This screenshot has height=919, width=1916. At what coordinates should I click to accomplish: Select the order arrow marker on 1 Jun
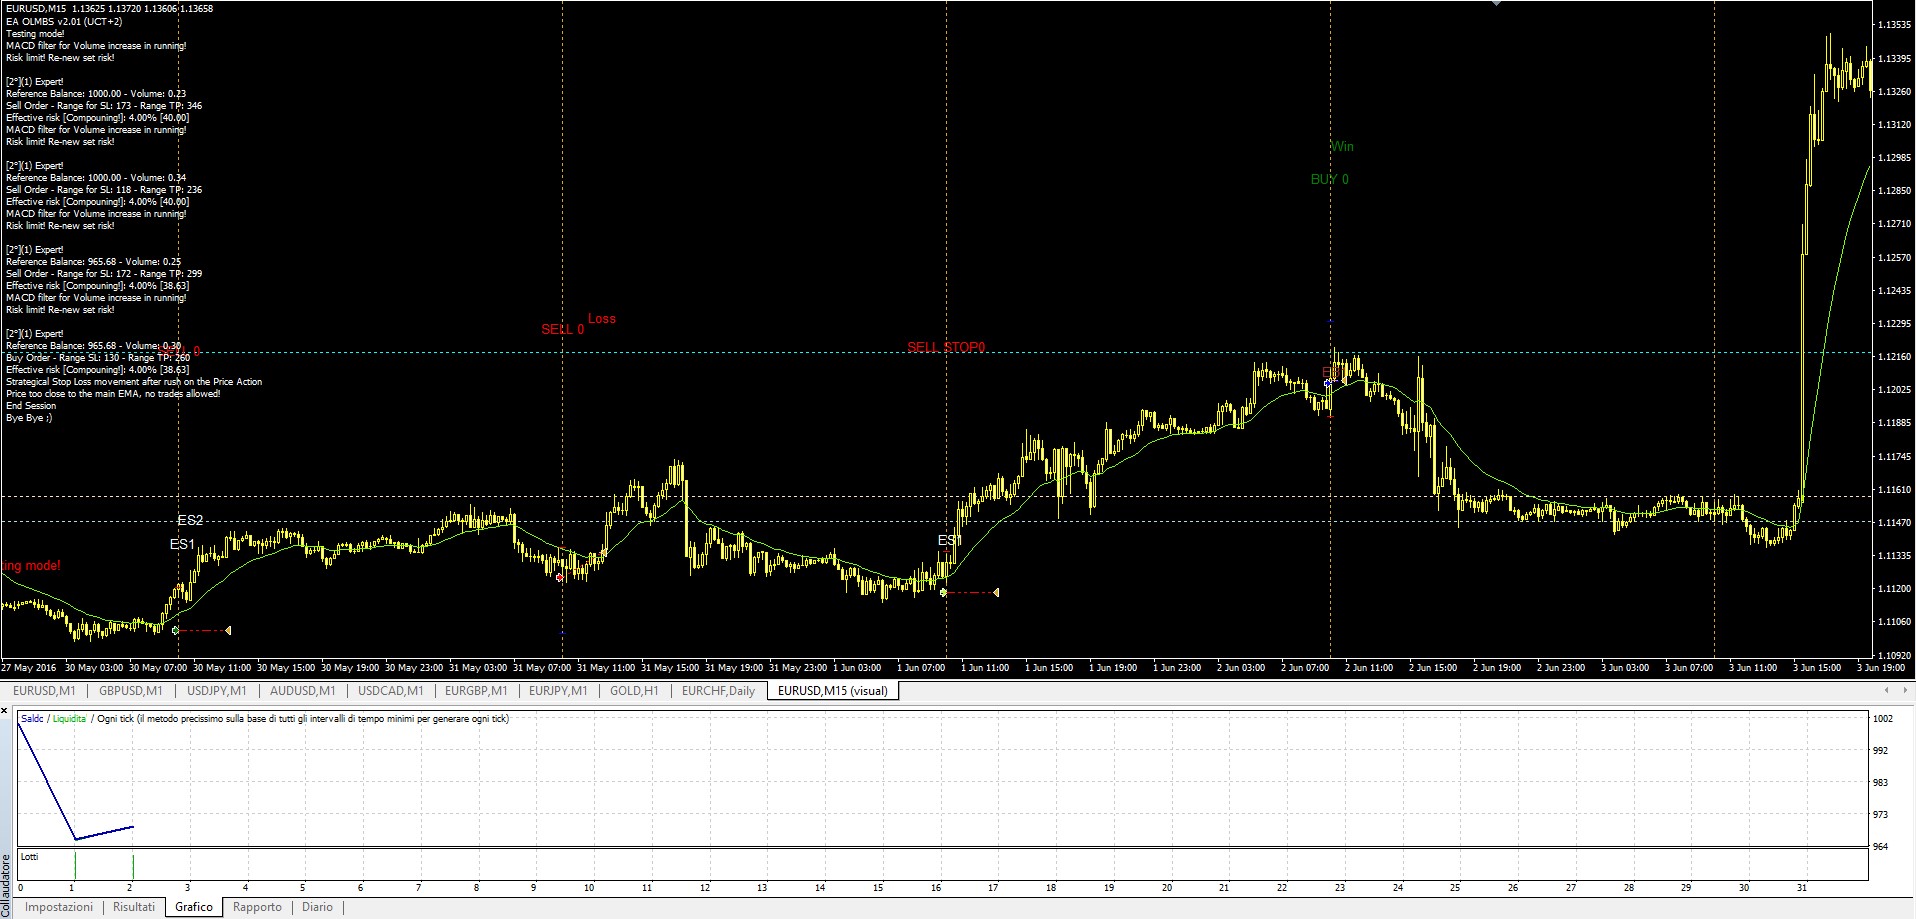(x=943, y=593)
